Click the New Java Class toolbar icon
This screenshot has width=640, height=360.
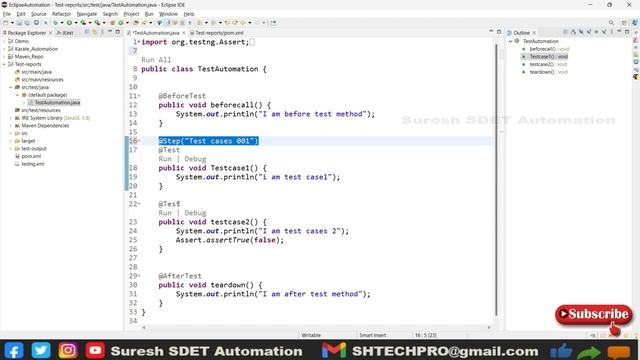tap(120, 23)
